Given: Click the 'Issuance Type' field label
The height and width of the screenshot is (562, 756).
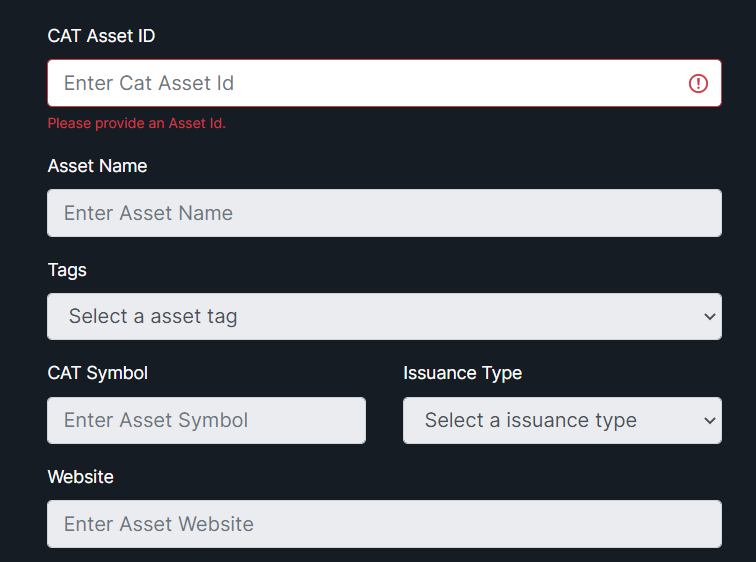Looking at the screenshot, I should [x=462, y=374].
